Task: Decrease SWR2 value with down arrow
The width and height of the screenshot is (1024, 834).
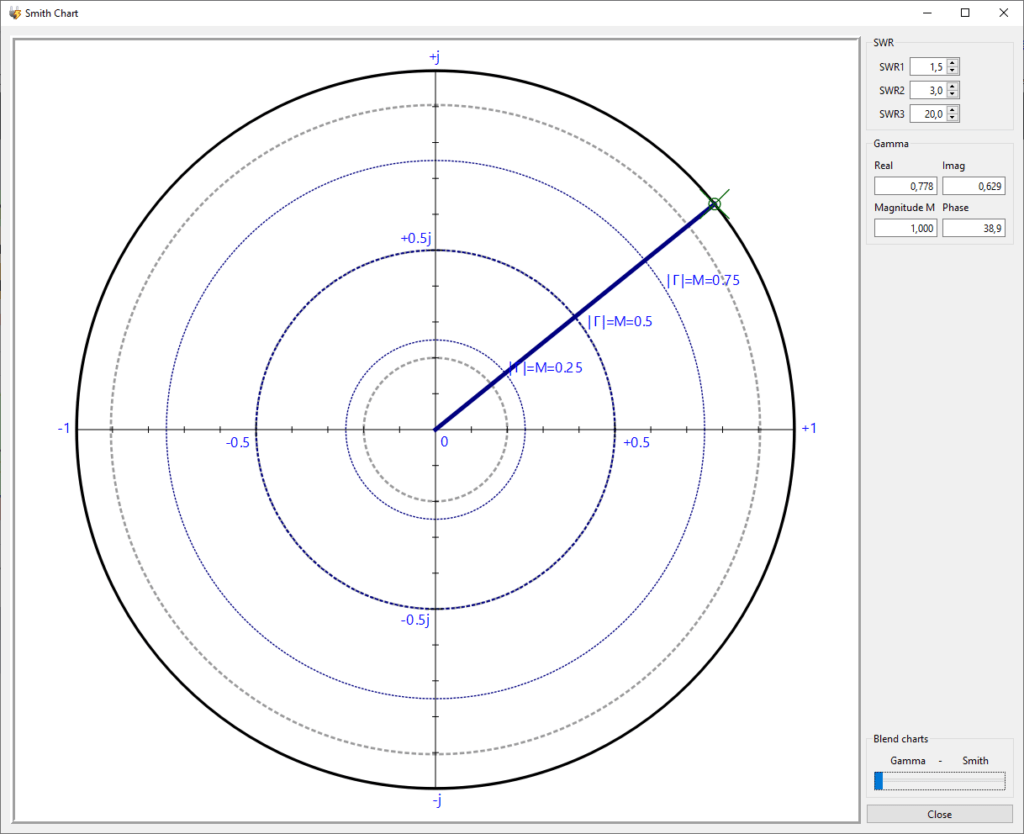Action: 952,94
